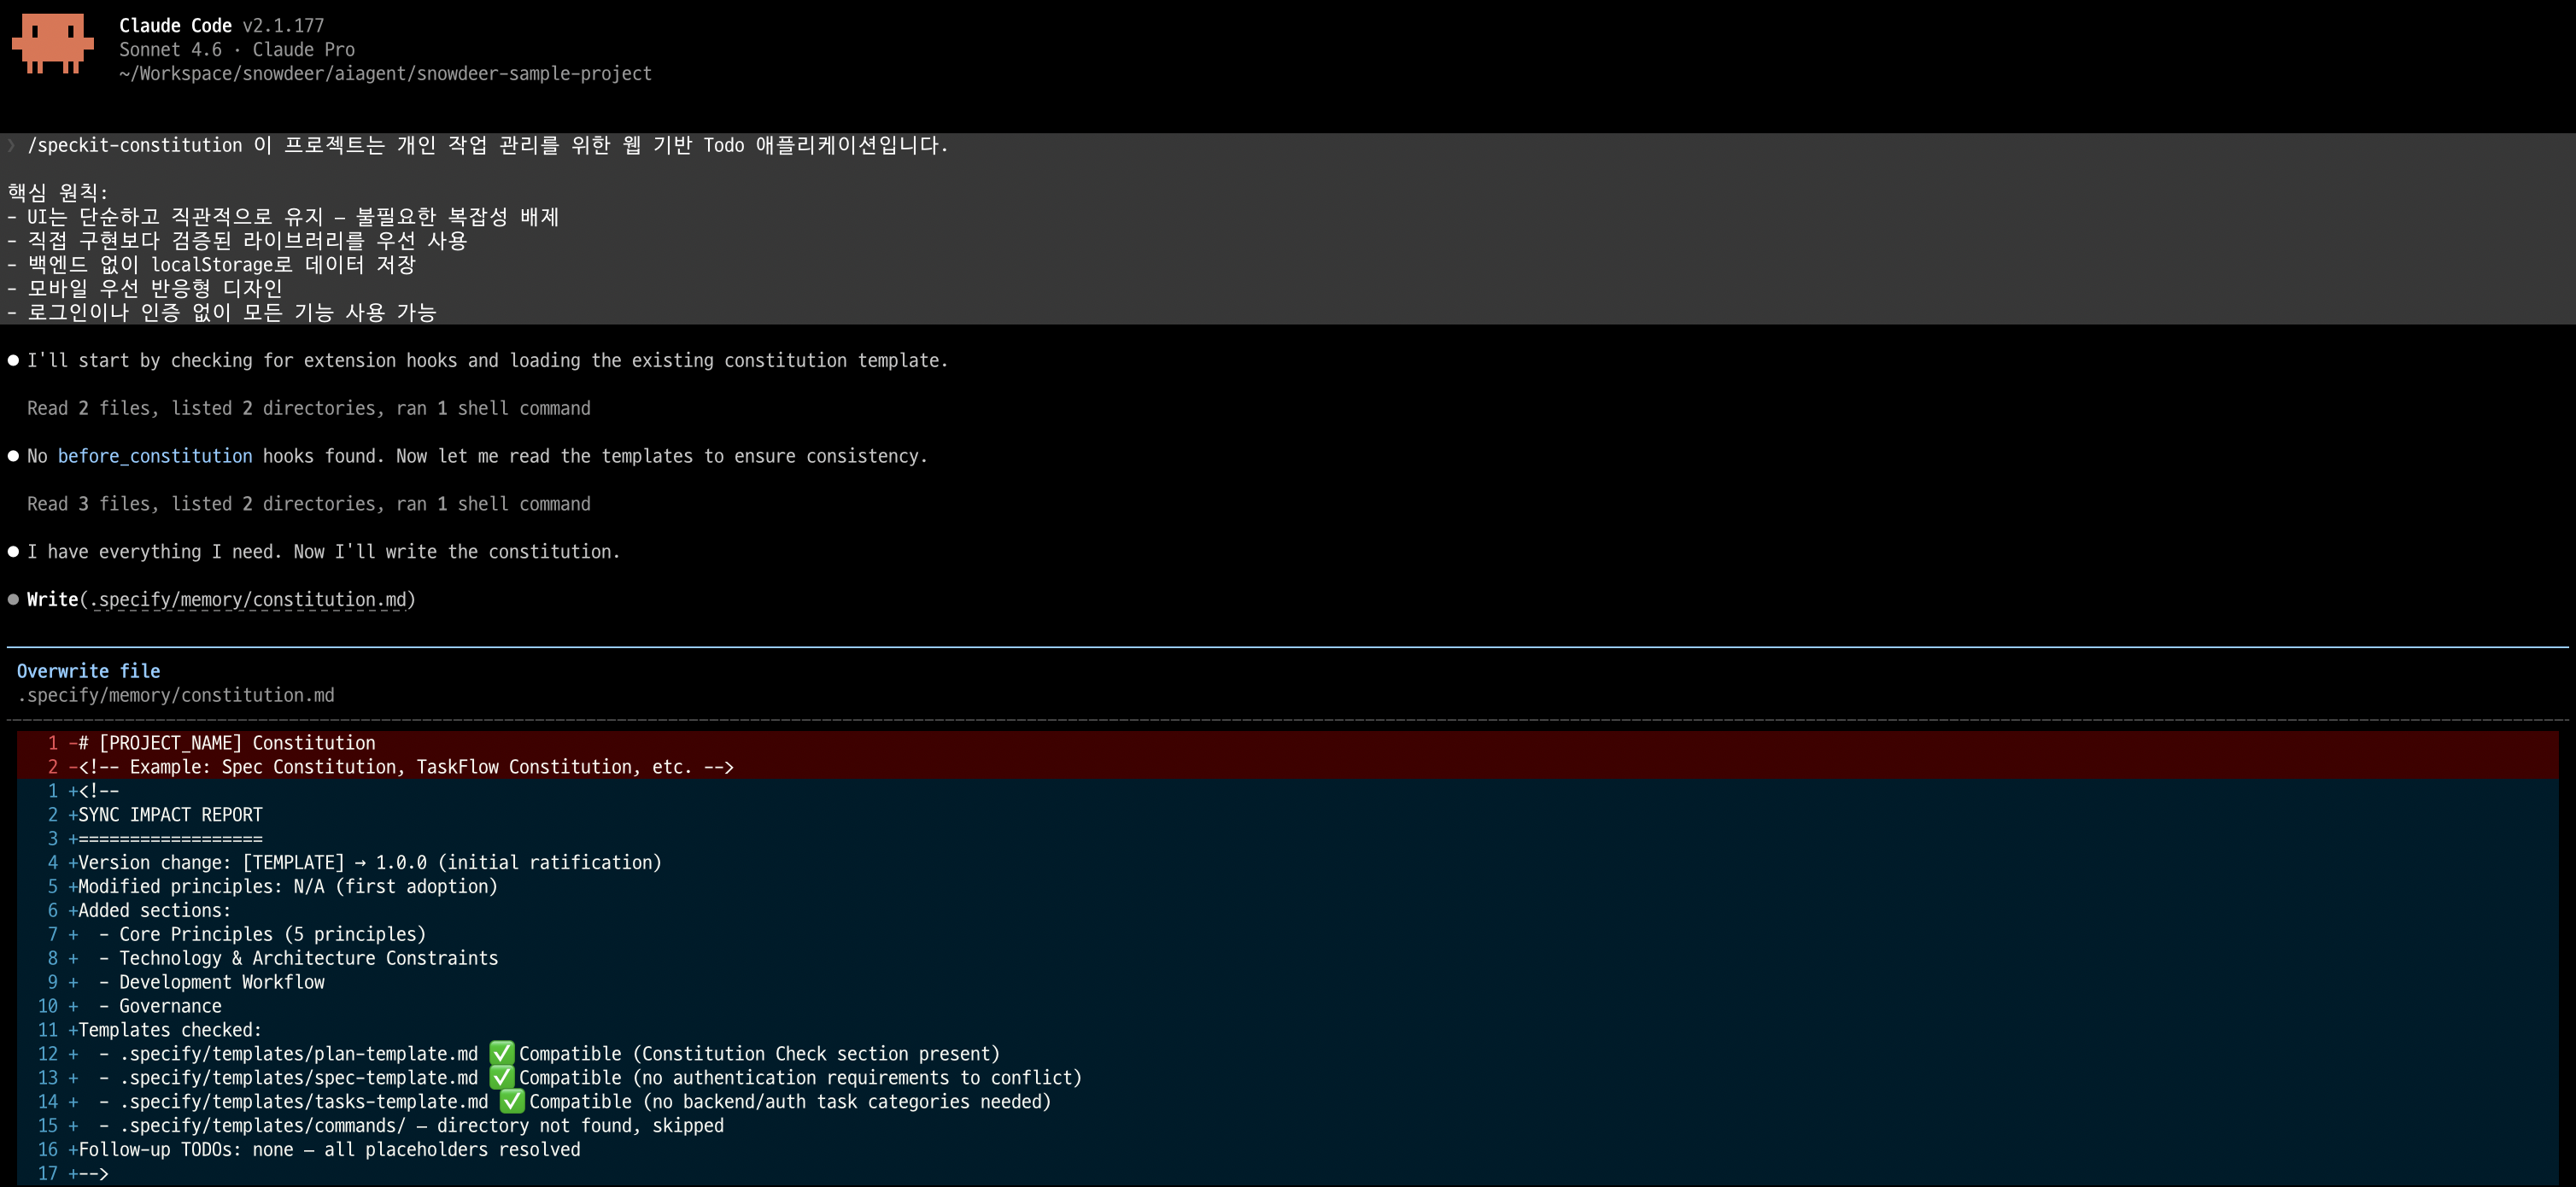The width and height of the screenshot is (2576, 1187).
Task: Click the .specify/templates/spec-template.md path
Action: [x=299, y=1078]
